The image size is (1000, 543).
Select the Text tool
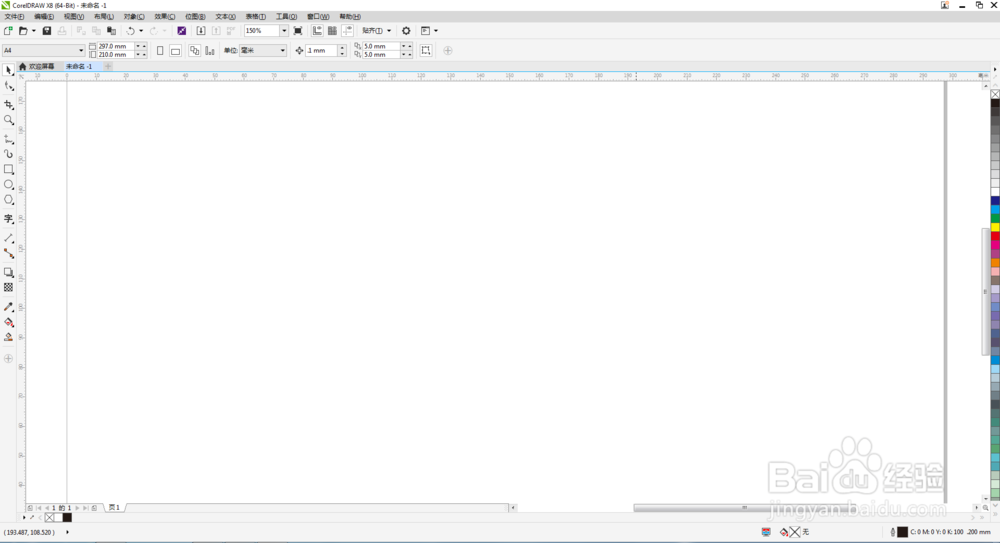click(x=8, y=219)
